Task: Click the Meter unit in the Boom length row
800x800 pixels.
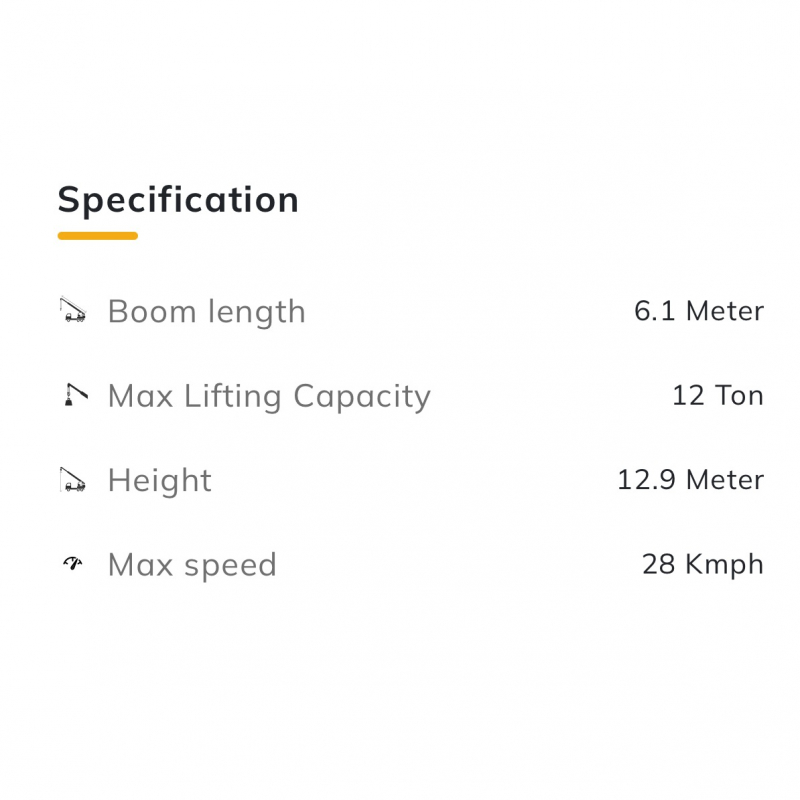Action: [725, 311]
